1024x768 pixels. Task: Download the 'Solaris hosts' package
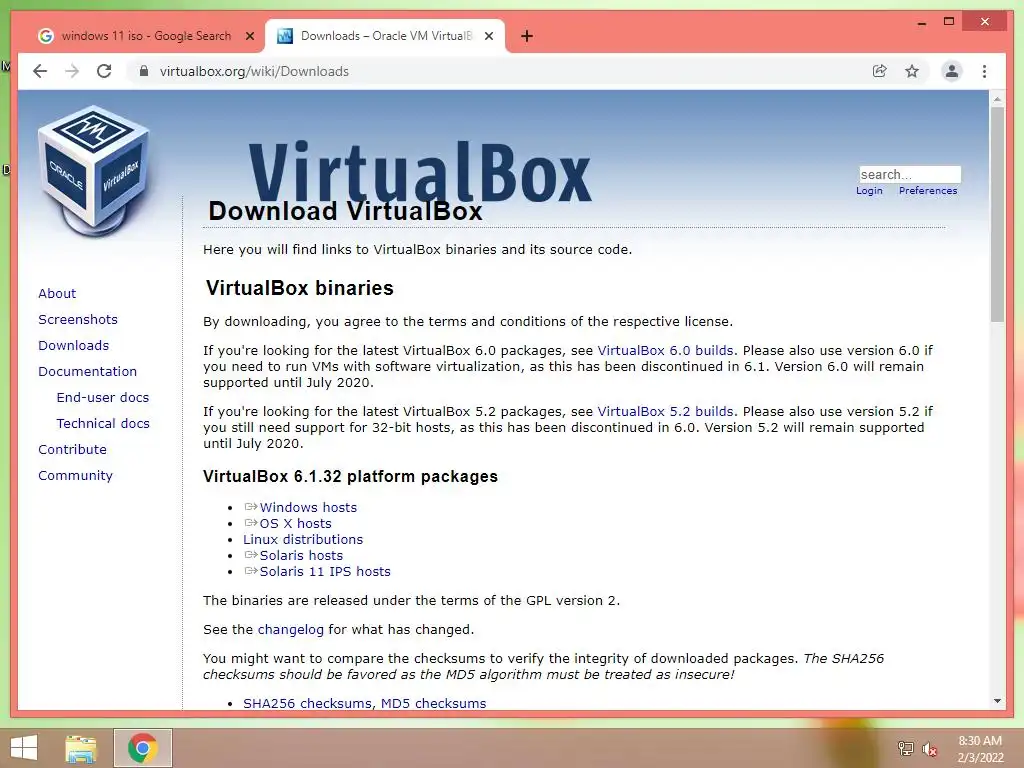301,556
